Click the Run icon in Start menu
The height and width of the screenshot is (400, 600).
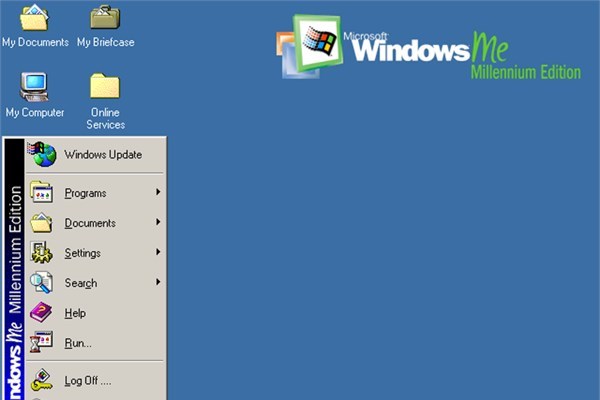41,343
